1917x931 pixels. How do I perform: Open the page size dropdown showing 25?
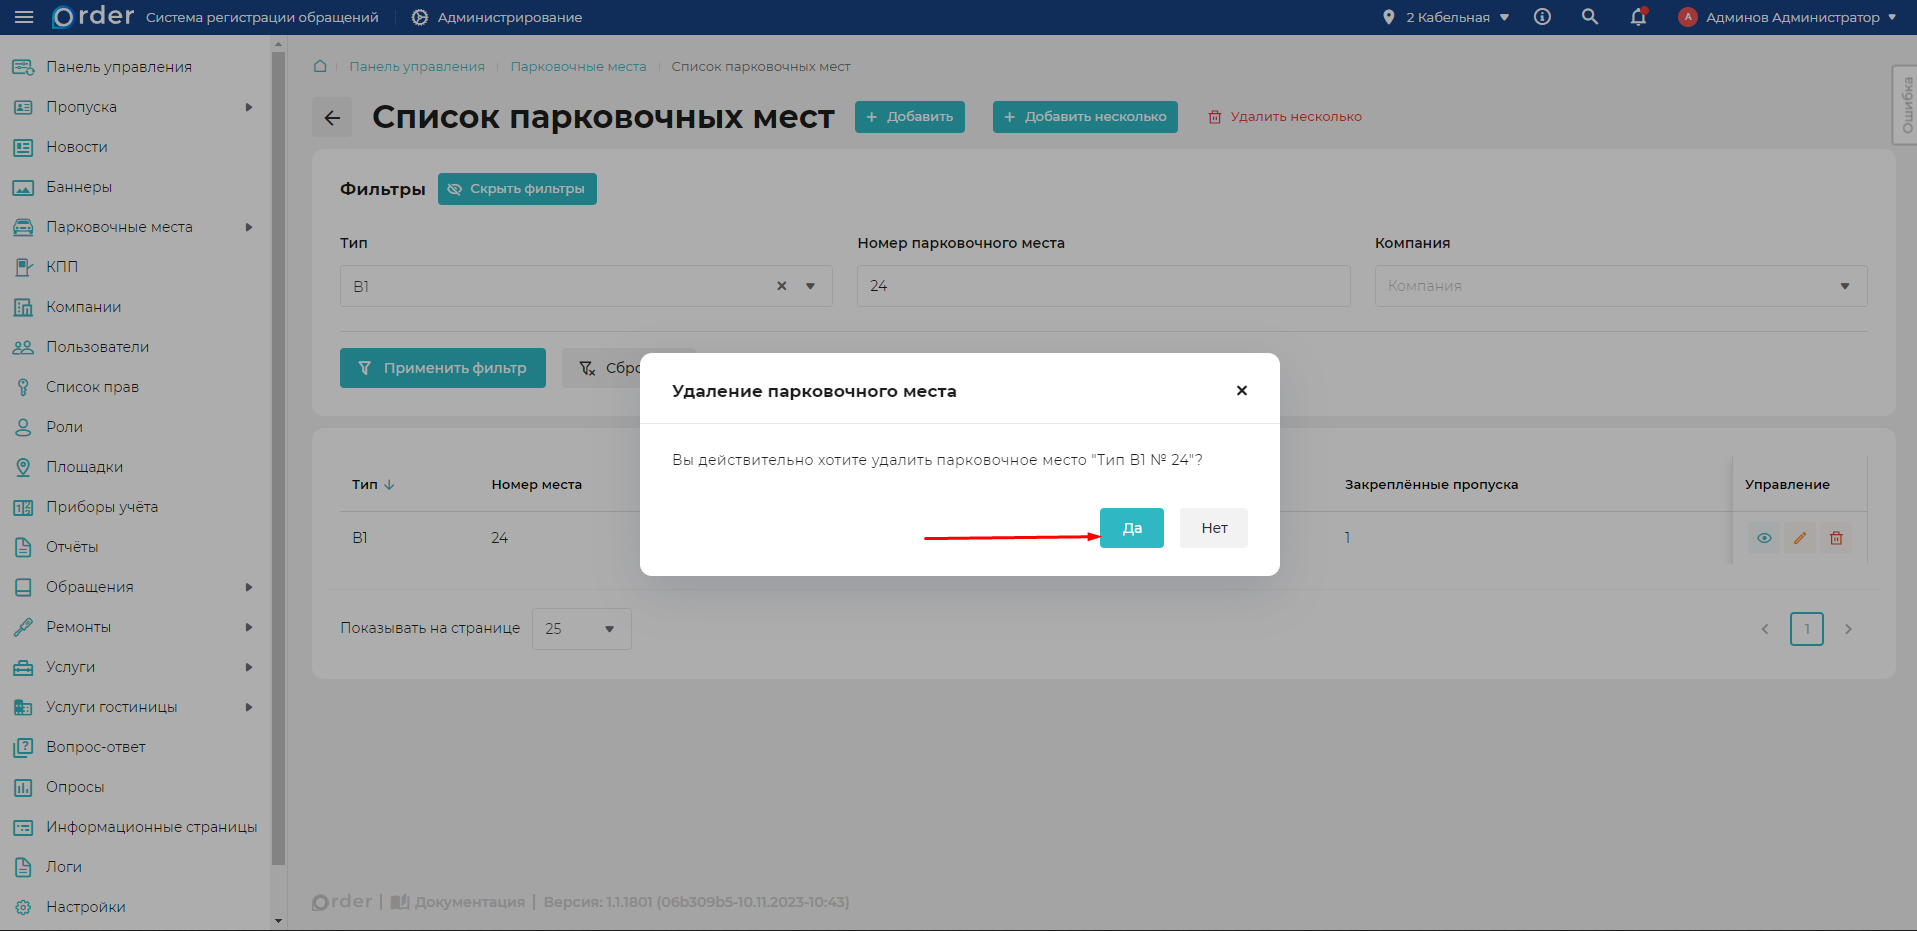point(581,628)
